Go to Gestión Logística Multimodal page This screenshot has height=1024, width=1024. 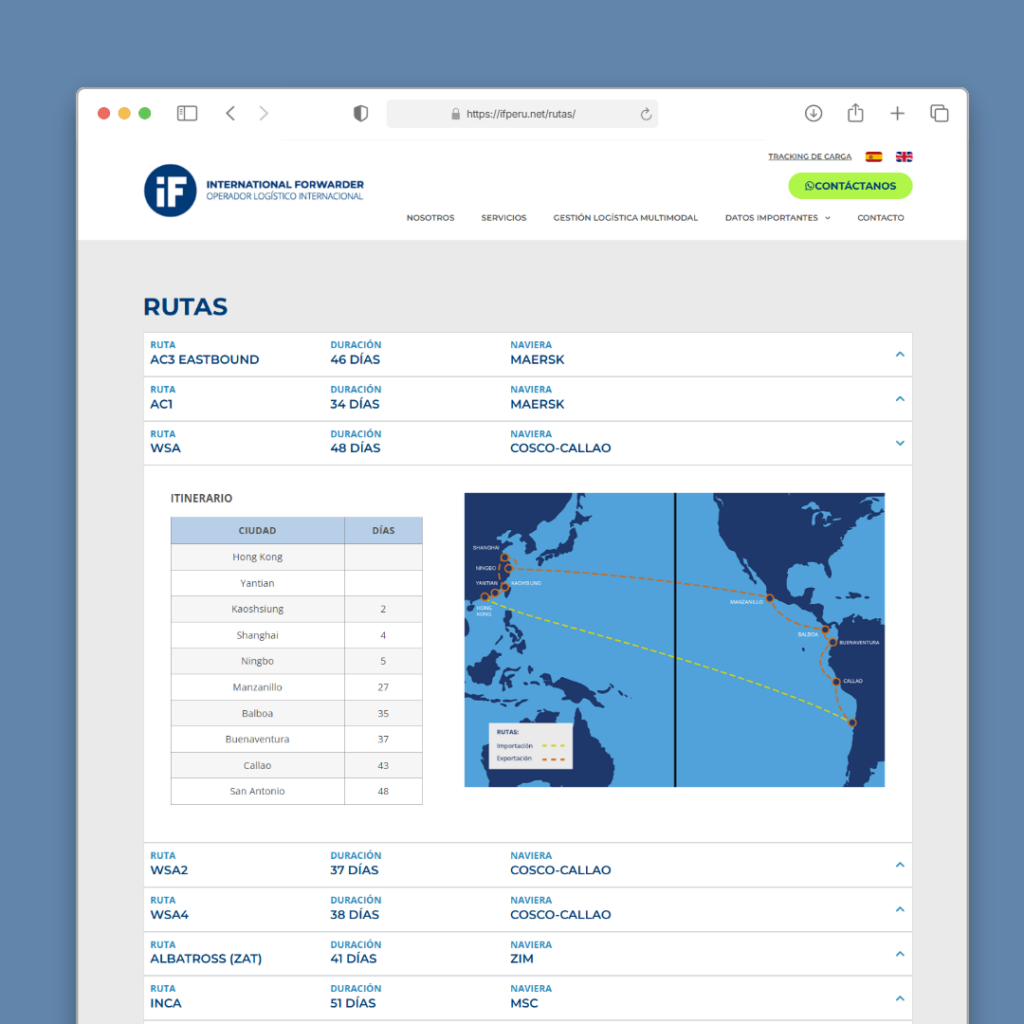click(x=625, y=218)
